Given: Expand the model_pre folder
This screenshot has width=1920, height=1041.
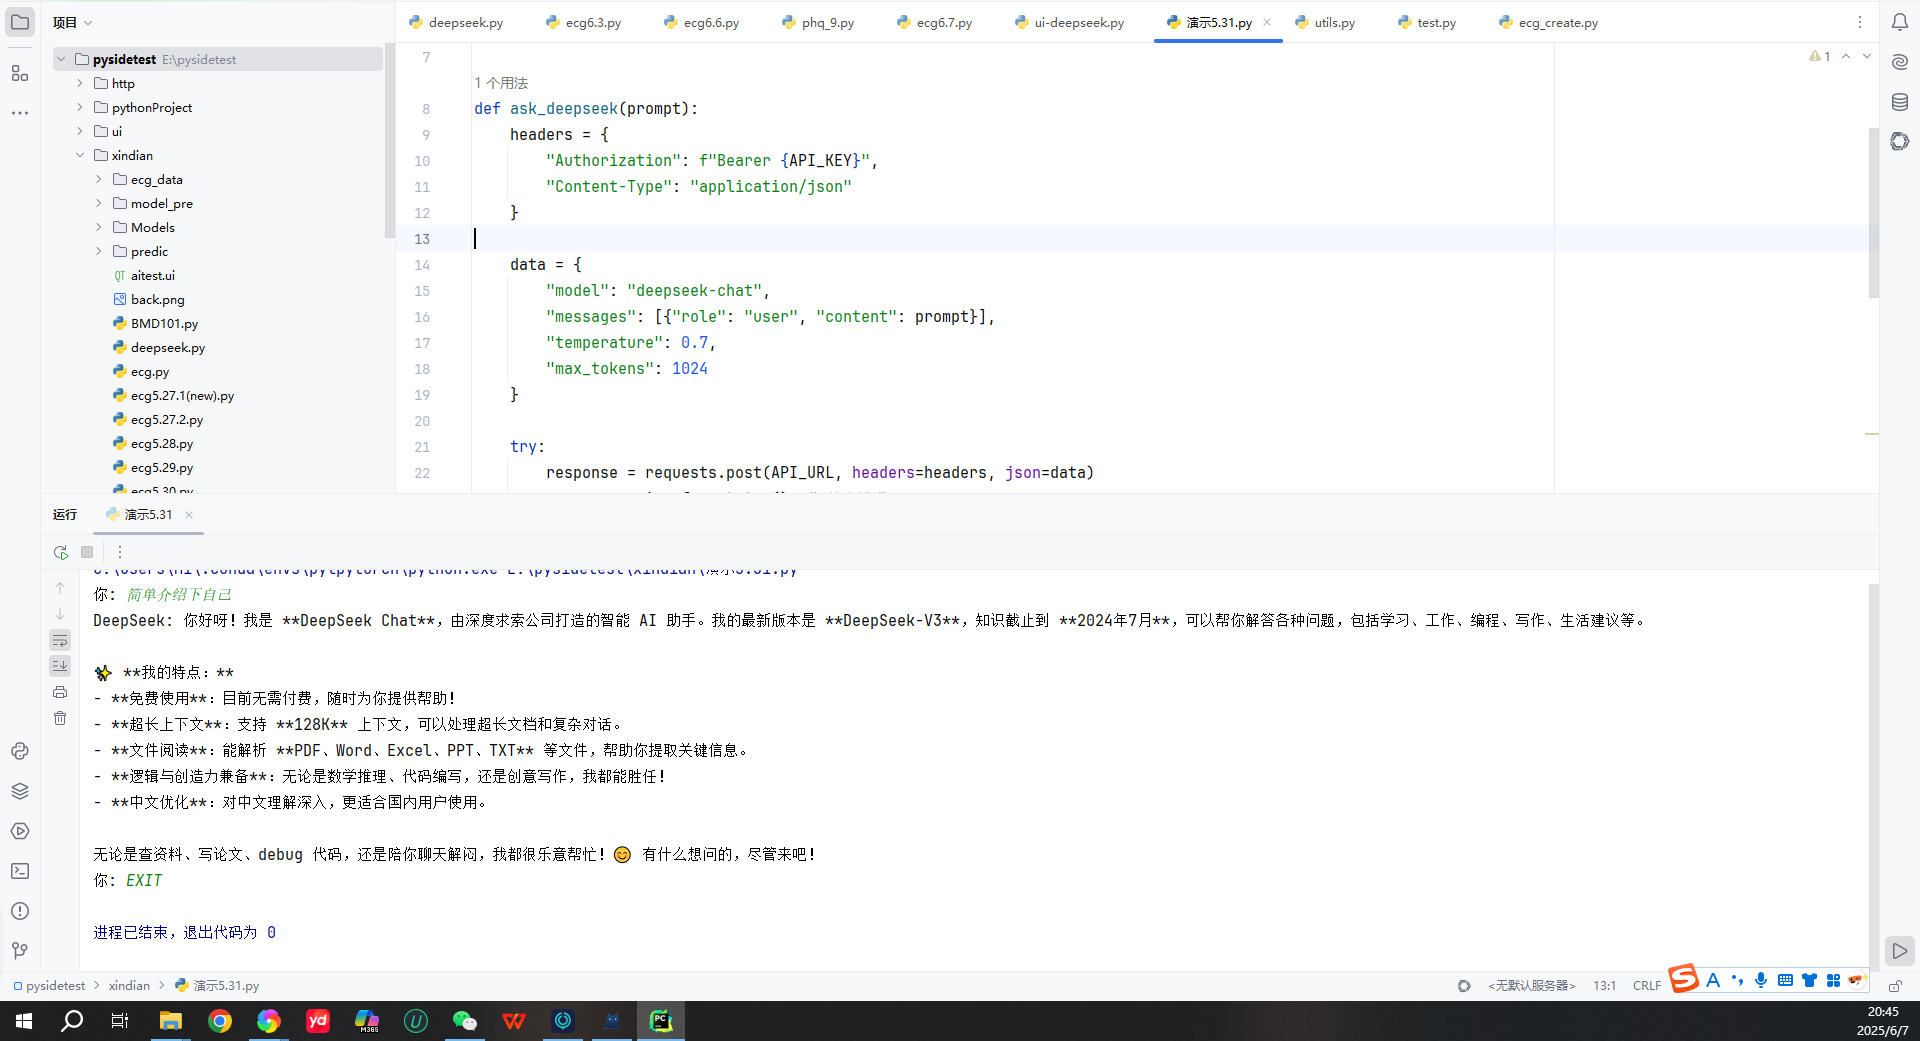Looking at the screenshot, I should pyautogui.click(x=99, y=204).
